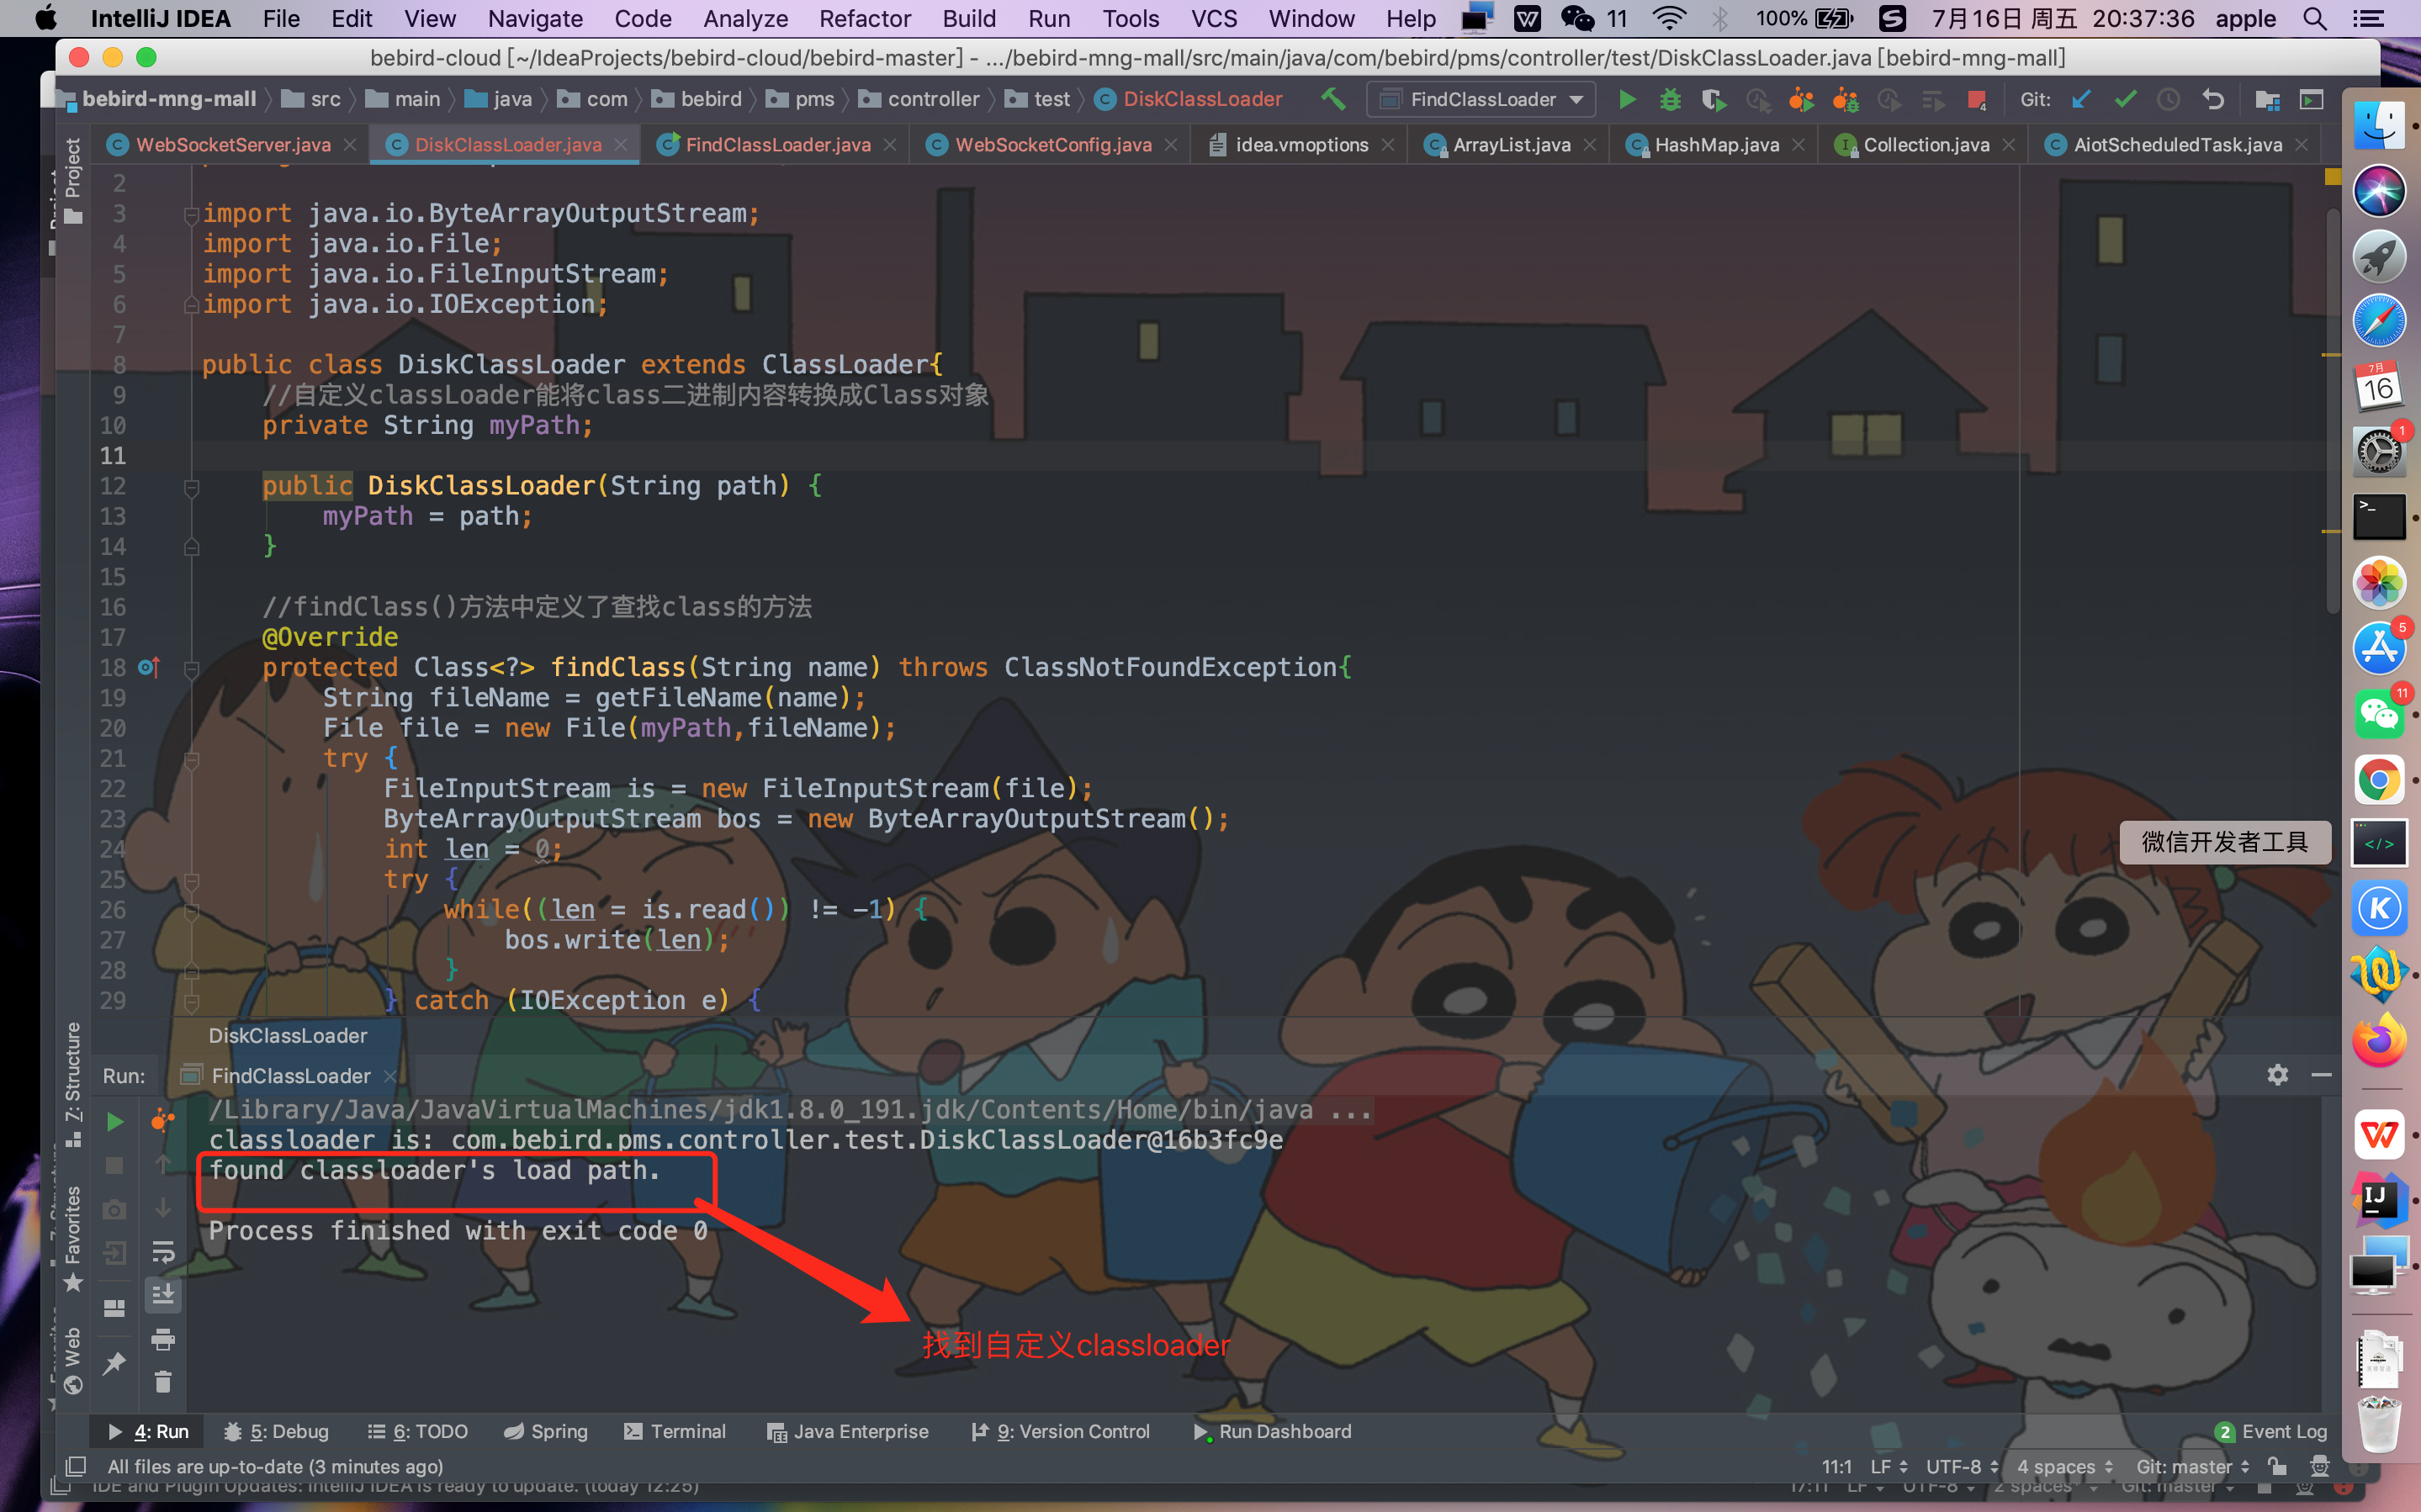Switch to WebSocketServer.java tab
This screenshot has width=2421, height=1512.
233,145
